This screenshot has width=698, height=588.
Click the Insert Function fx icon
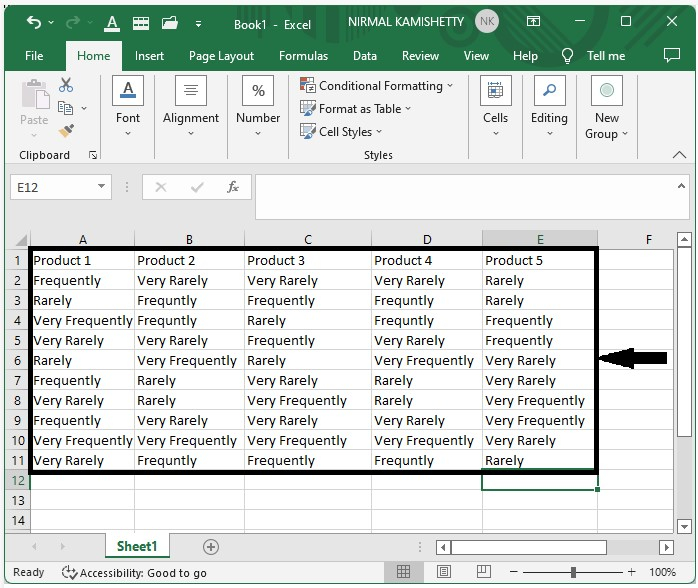pyautogui.click(x=233, y=187)
